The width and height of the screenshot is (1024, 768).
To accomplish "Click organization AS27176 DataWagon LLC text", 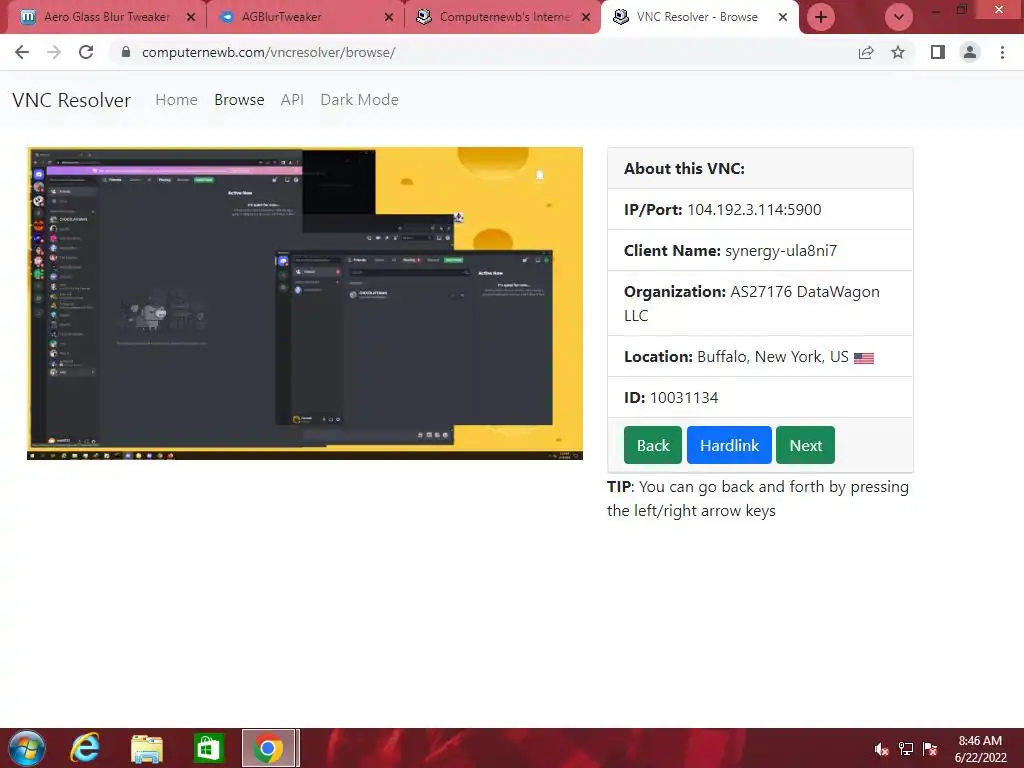I will (752, 304).
